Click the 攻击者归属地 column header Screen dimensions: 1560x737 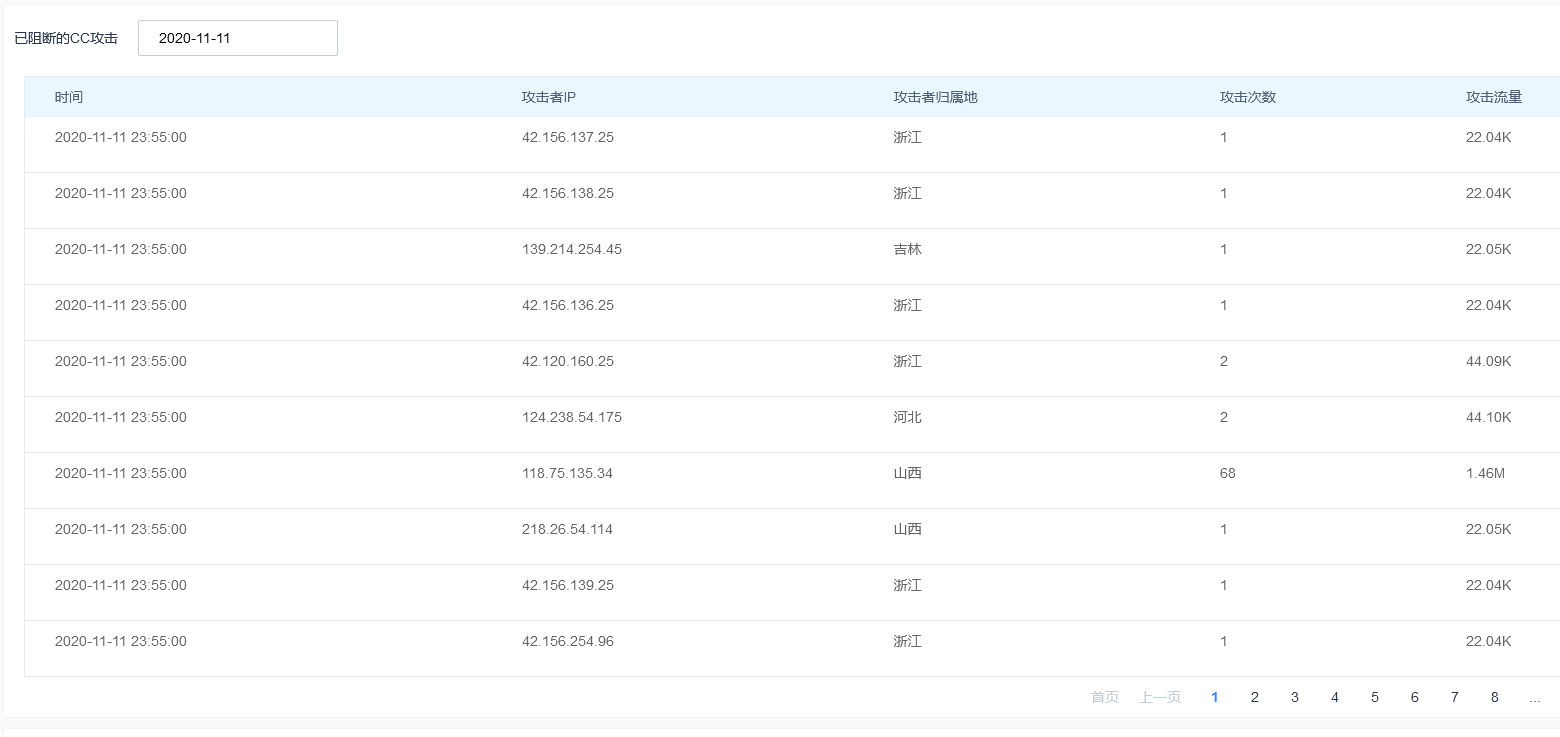[x=935, y=97]
